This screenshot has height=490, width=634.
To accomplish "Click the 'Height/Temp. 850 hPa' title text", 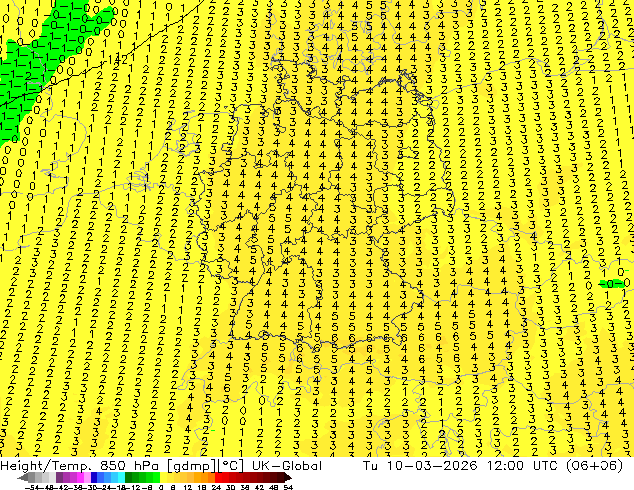I will [81, 466].
